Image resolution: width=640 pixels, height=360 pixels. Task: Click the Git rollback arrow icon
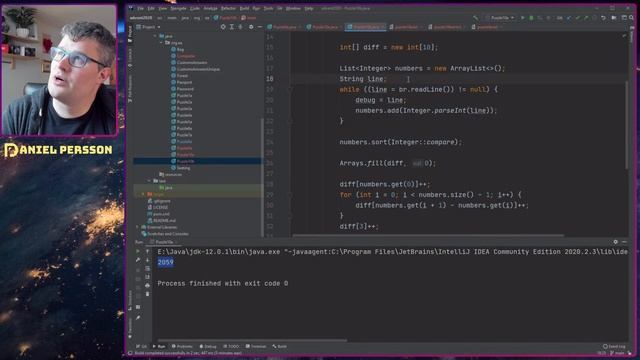click(603, 18)
